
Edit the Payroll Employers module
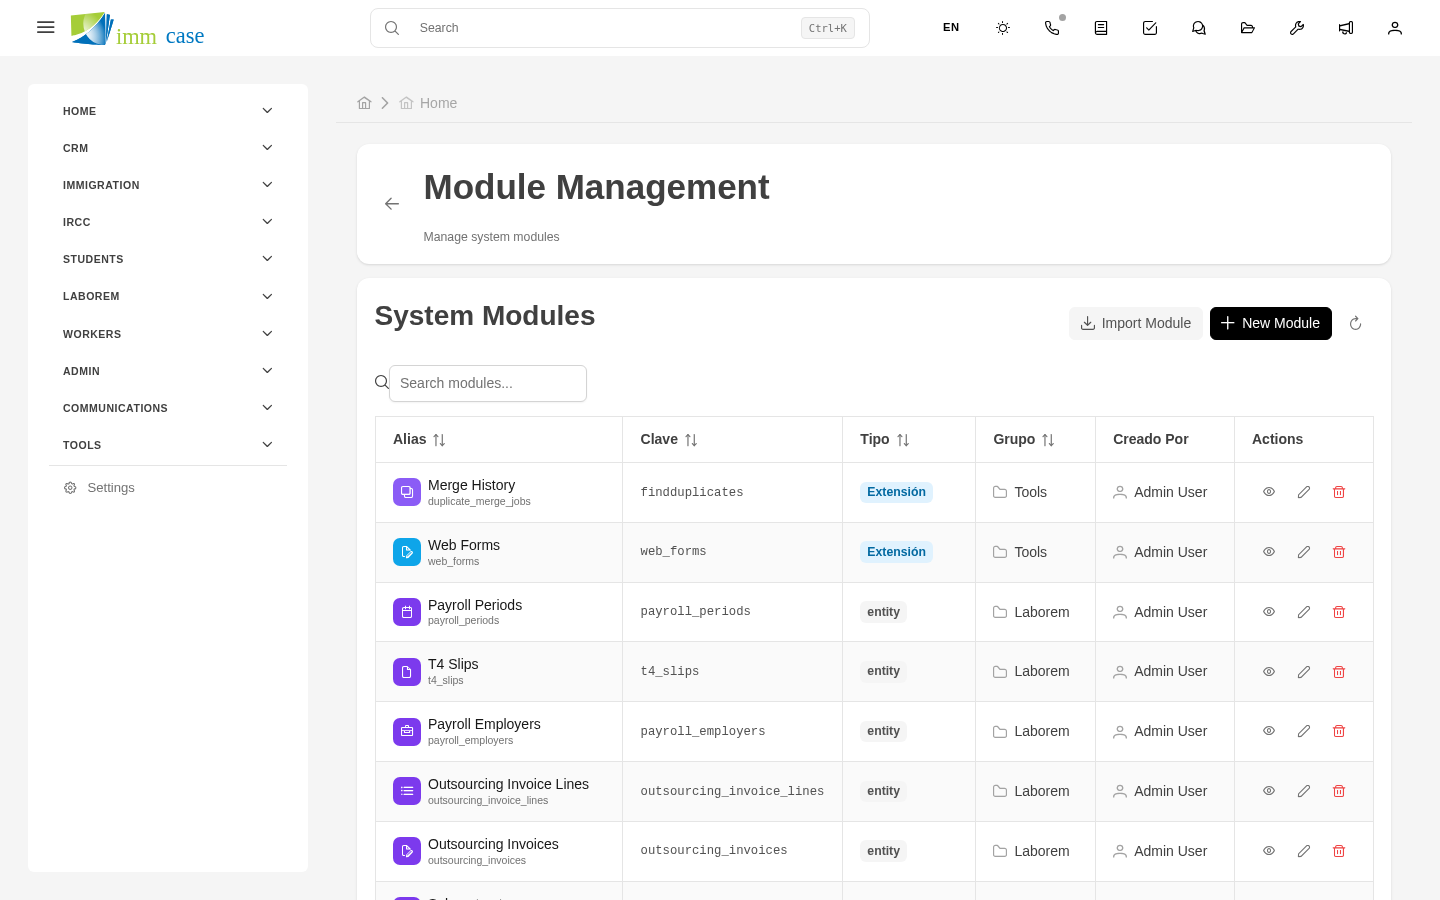click(x=1304, y=731)
